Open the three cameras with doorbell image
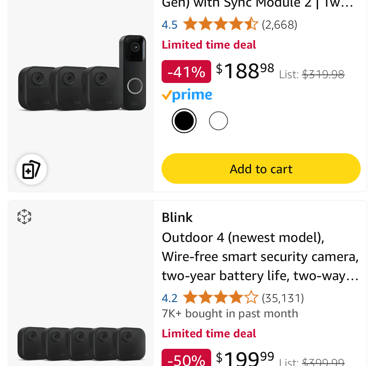375x366 pixels. tap(82, 73)
